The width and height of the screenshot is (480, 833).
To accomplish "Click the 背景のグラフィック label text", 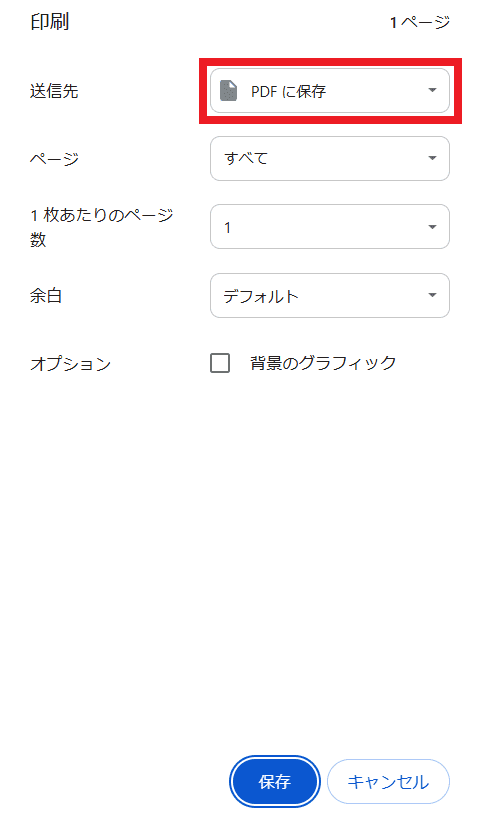I will click(x=323, y=363).
